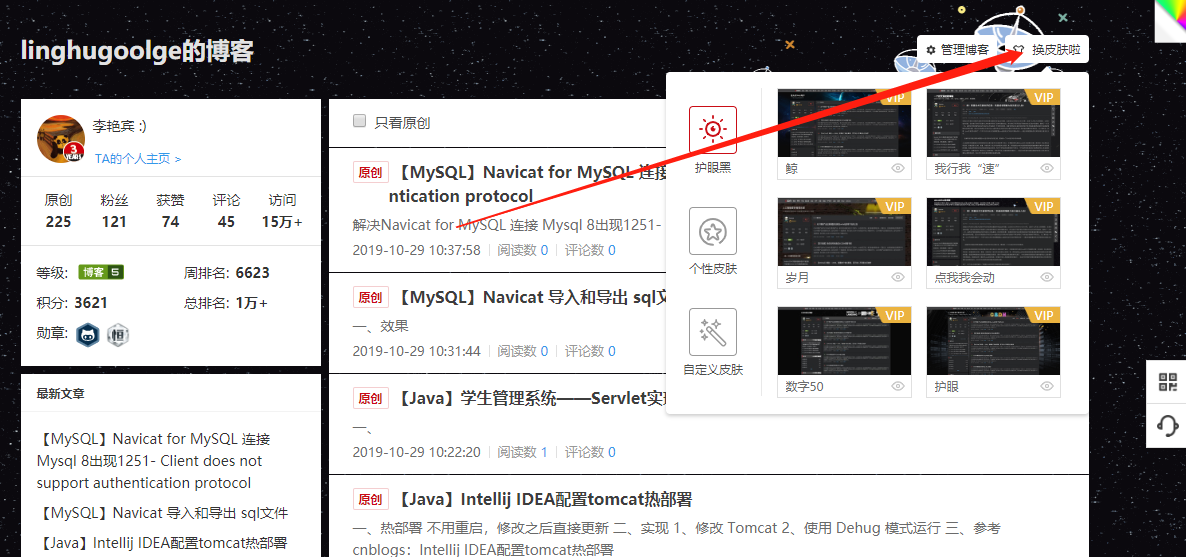Open sidebar link Mysql 8出现1251 article
The image size is (1186, 557).
(x=154, y=461)
